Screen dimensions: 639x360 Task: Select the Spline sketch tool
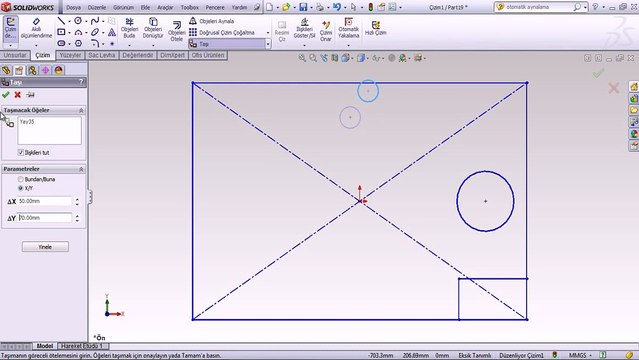click(x=95, y=21)
